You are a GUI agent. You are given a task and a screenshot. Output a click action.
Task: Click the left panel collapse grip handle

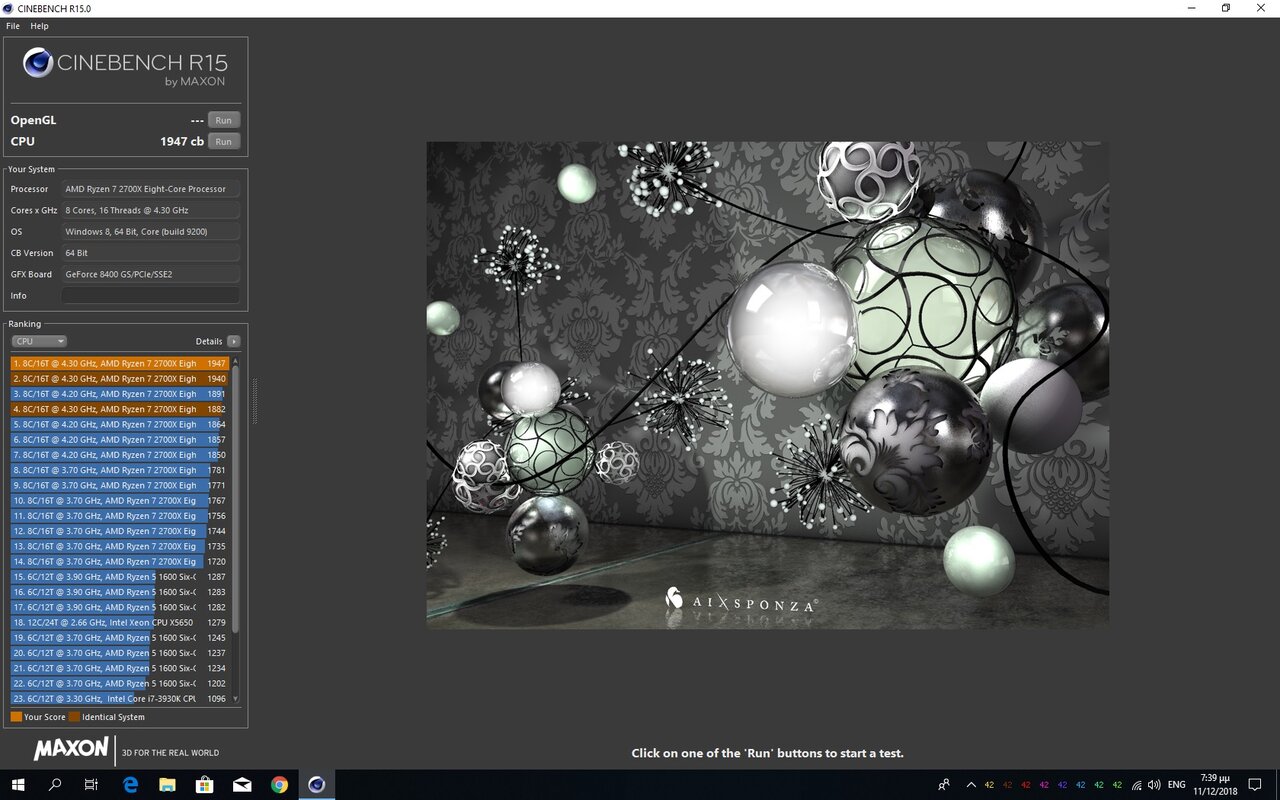254,400
